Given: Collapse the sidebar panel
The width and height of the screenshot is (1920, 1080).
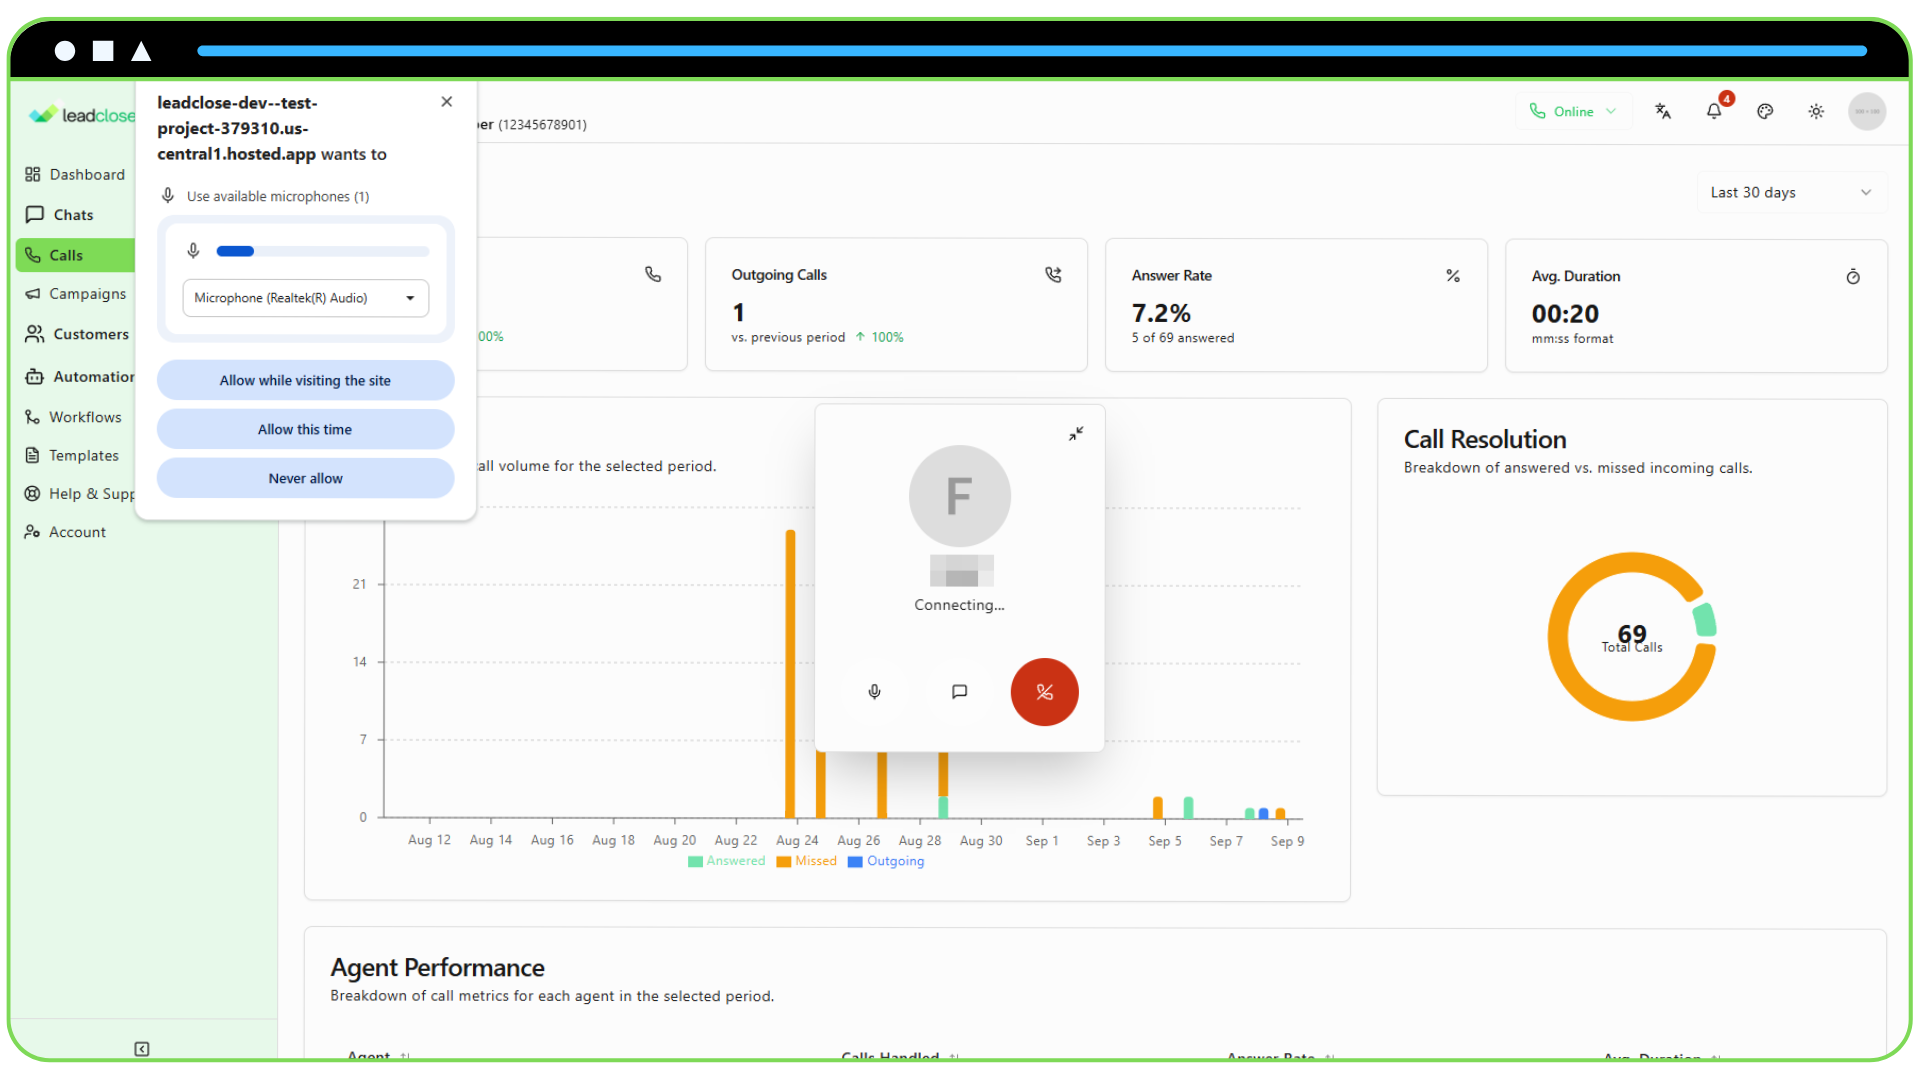Looking at the screenshot, I should [x=142, y=1049].
